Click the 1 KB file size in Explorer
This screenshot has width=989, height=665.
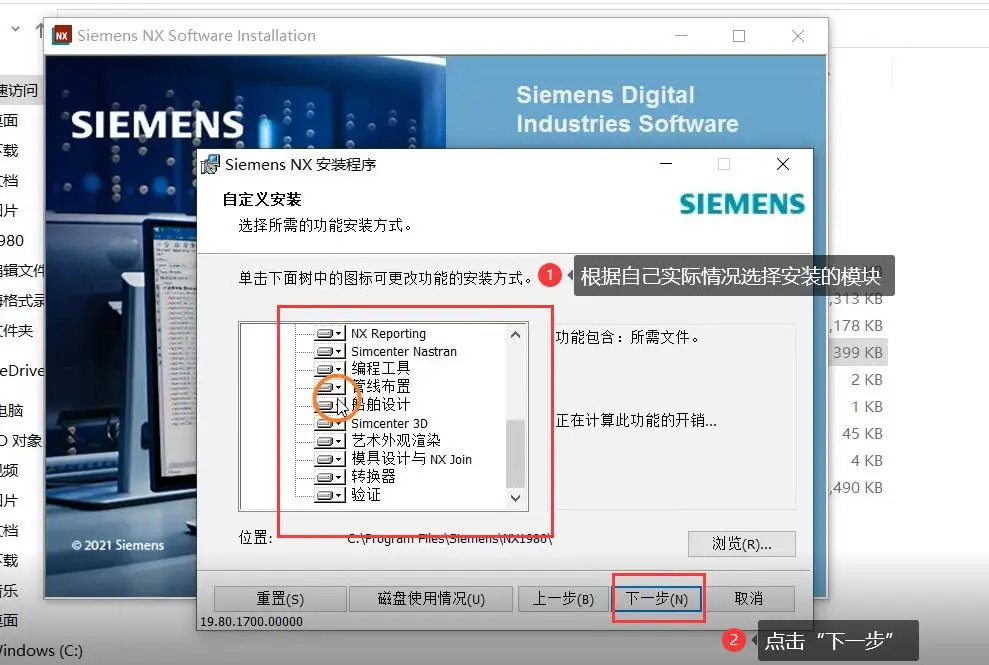[867, 407]
